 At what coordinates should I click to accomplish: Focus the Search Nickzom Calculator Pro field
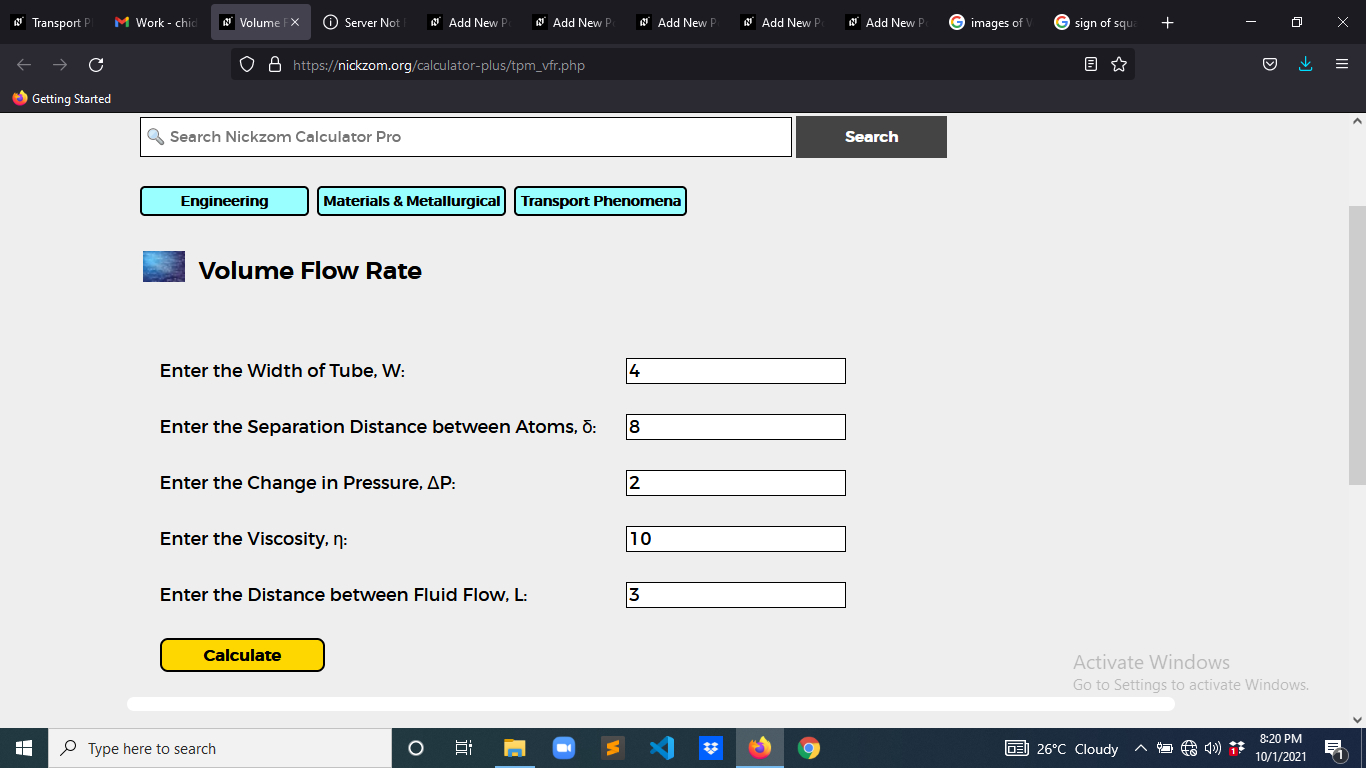tap(466, 137)
